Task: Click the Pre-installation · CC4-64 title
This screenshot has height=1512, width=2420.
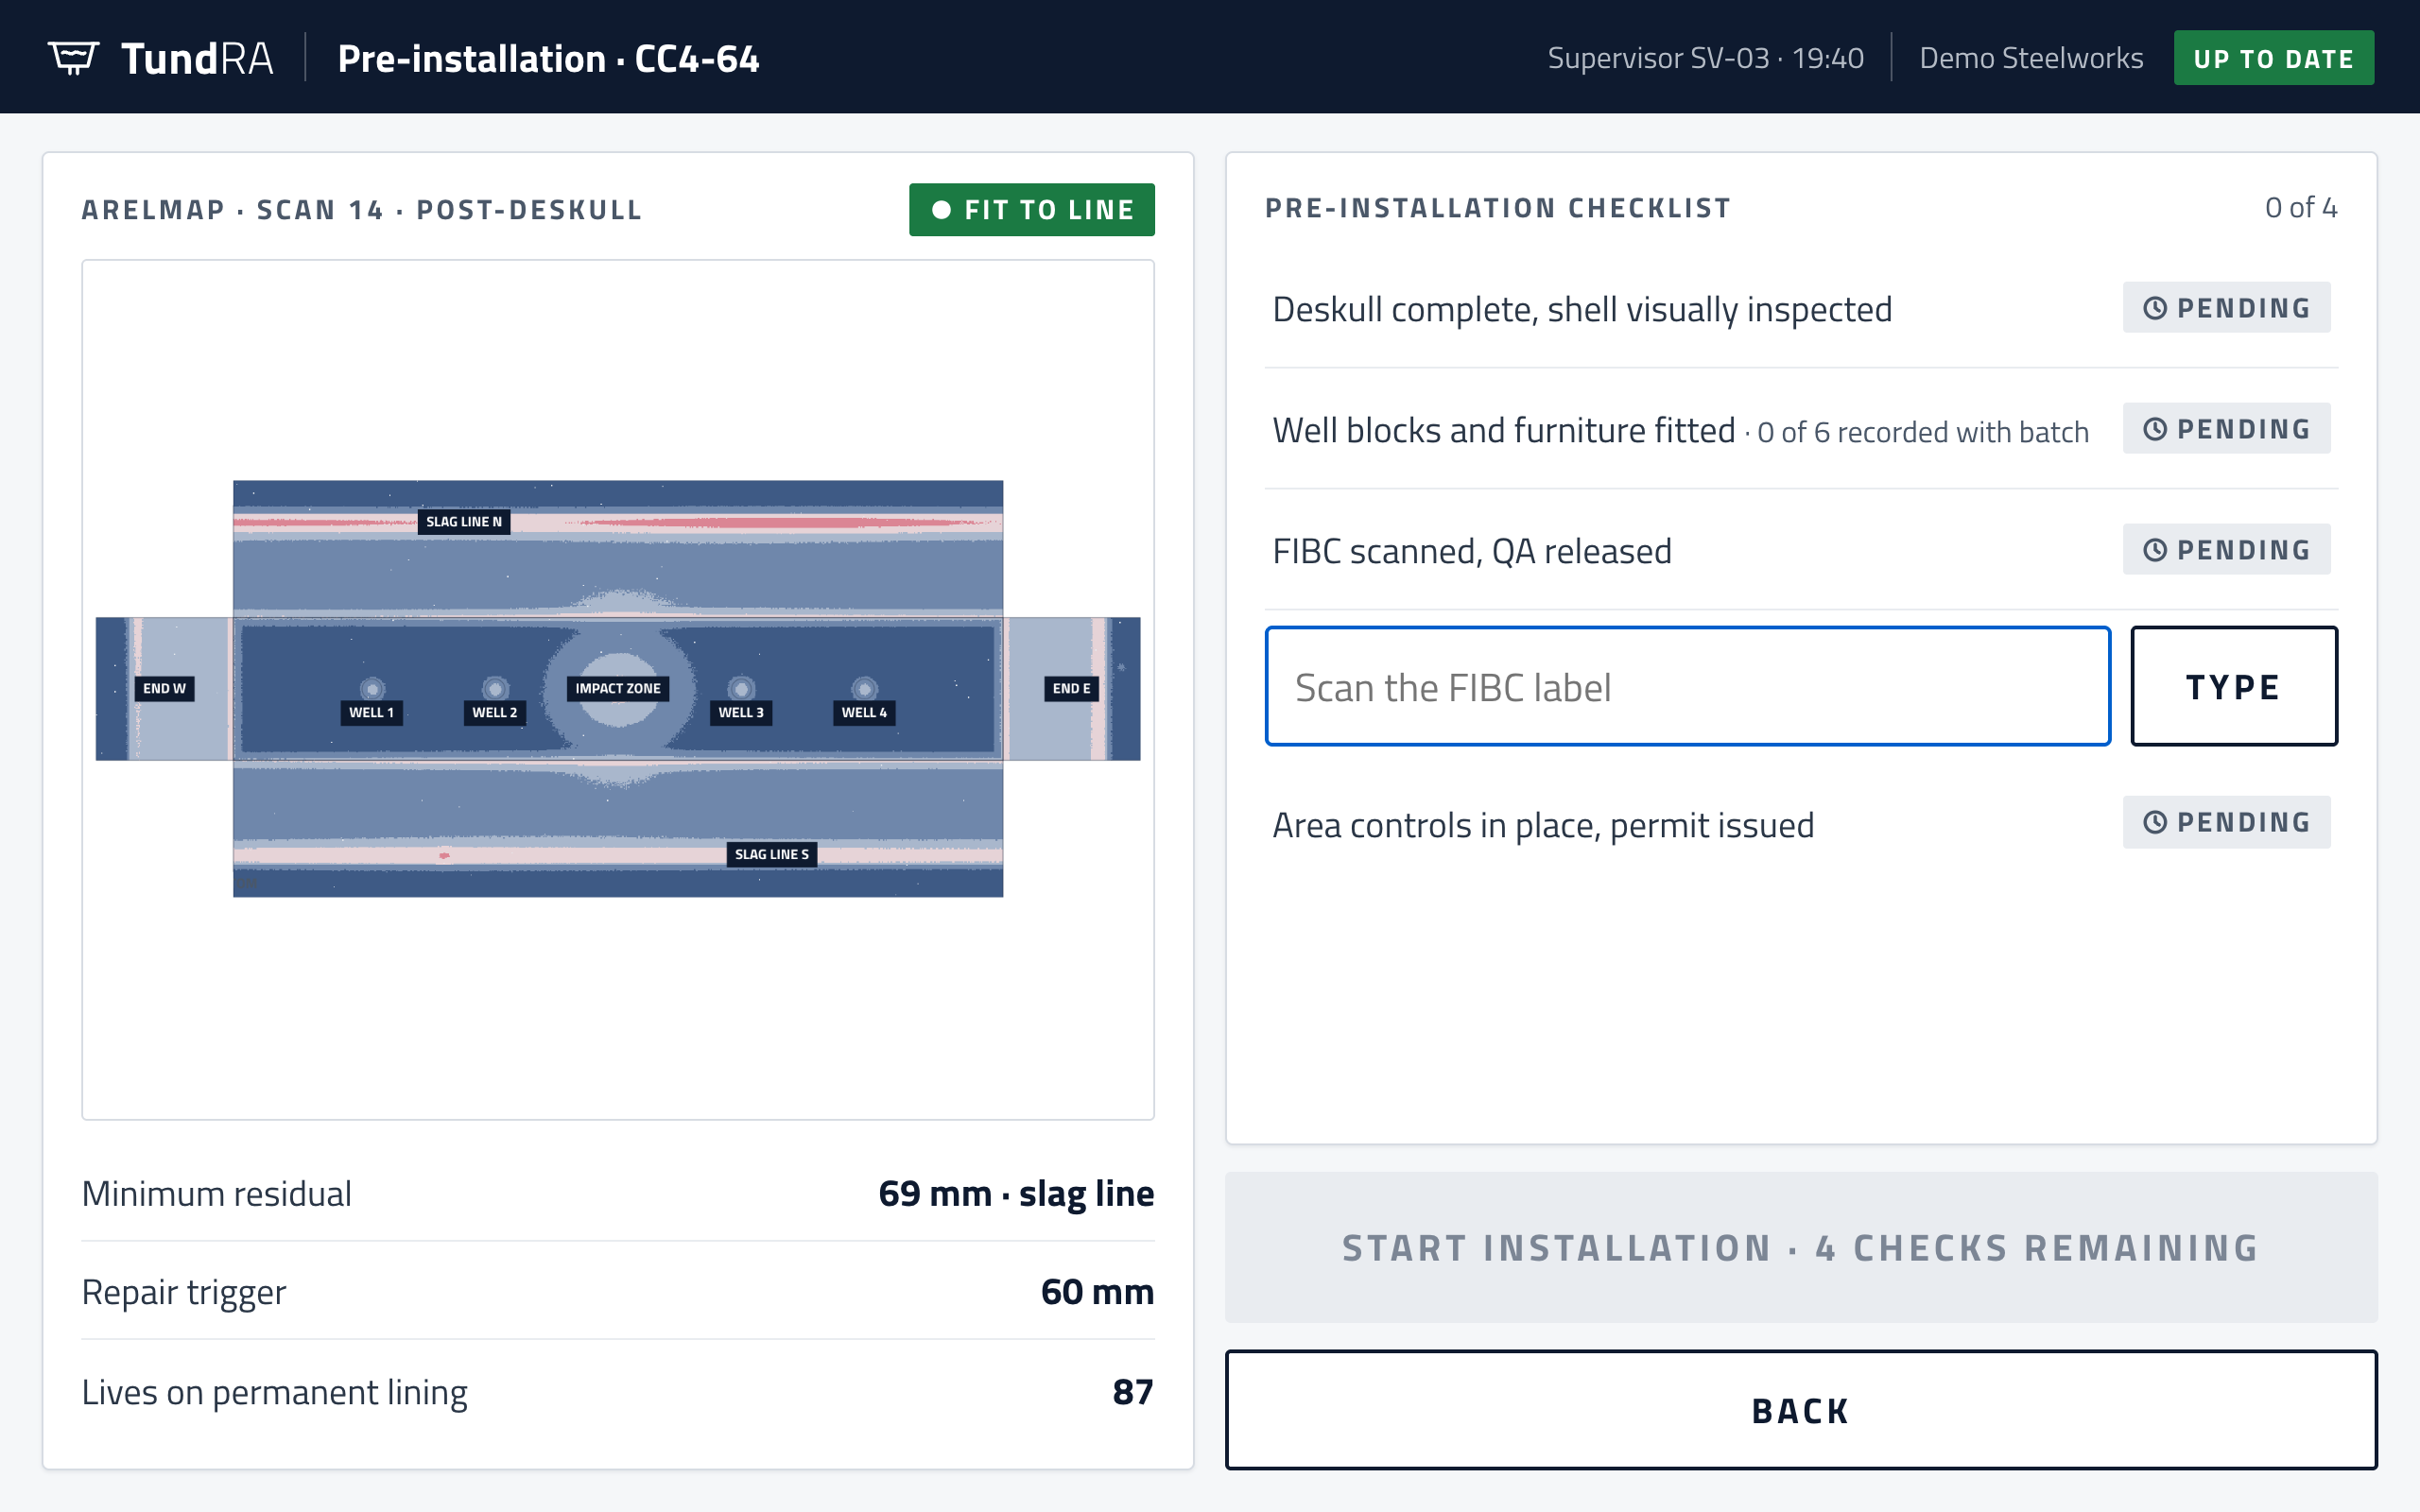Action: tap(548, 59)
